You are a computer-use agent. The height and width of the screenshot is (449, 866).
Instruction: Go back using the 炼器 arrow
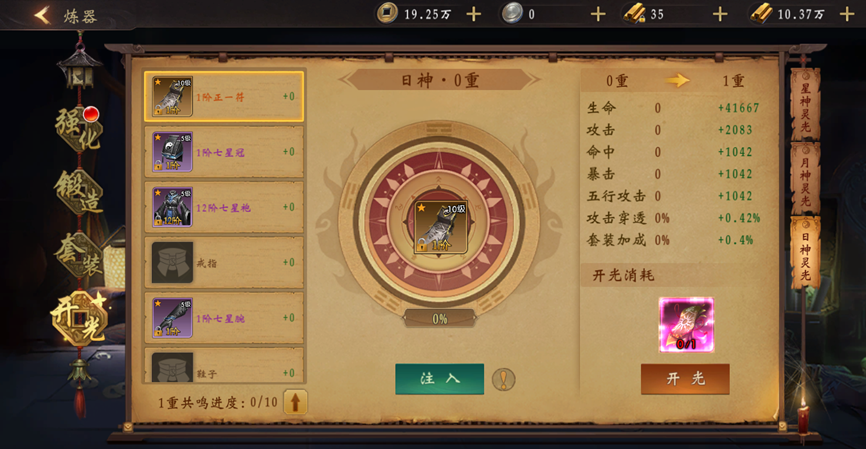click(43, 15)
